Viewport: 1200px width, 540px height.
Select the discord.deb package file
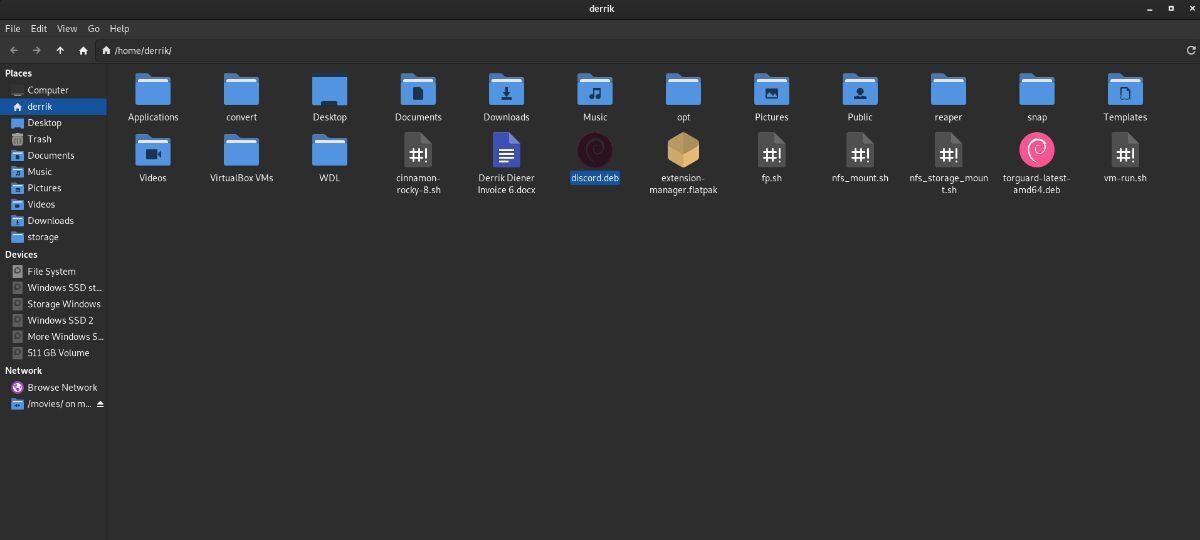(595, 151)
